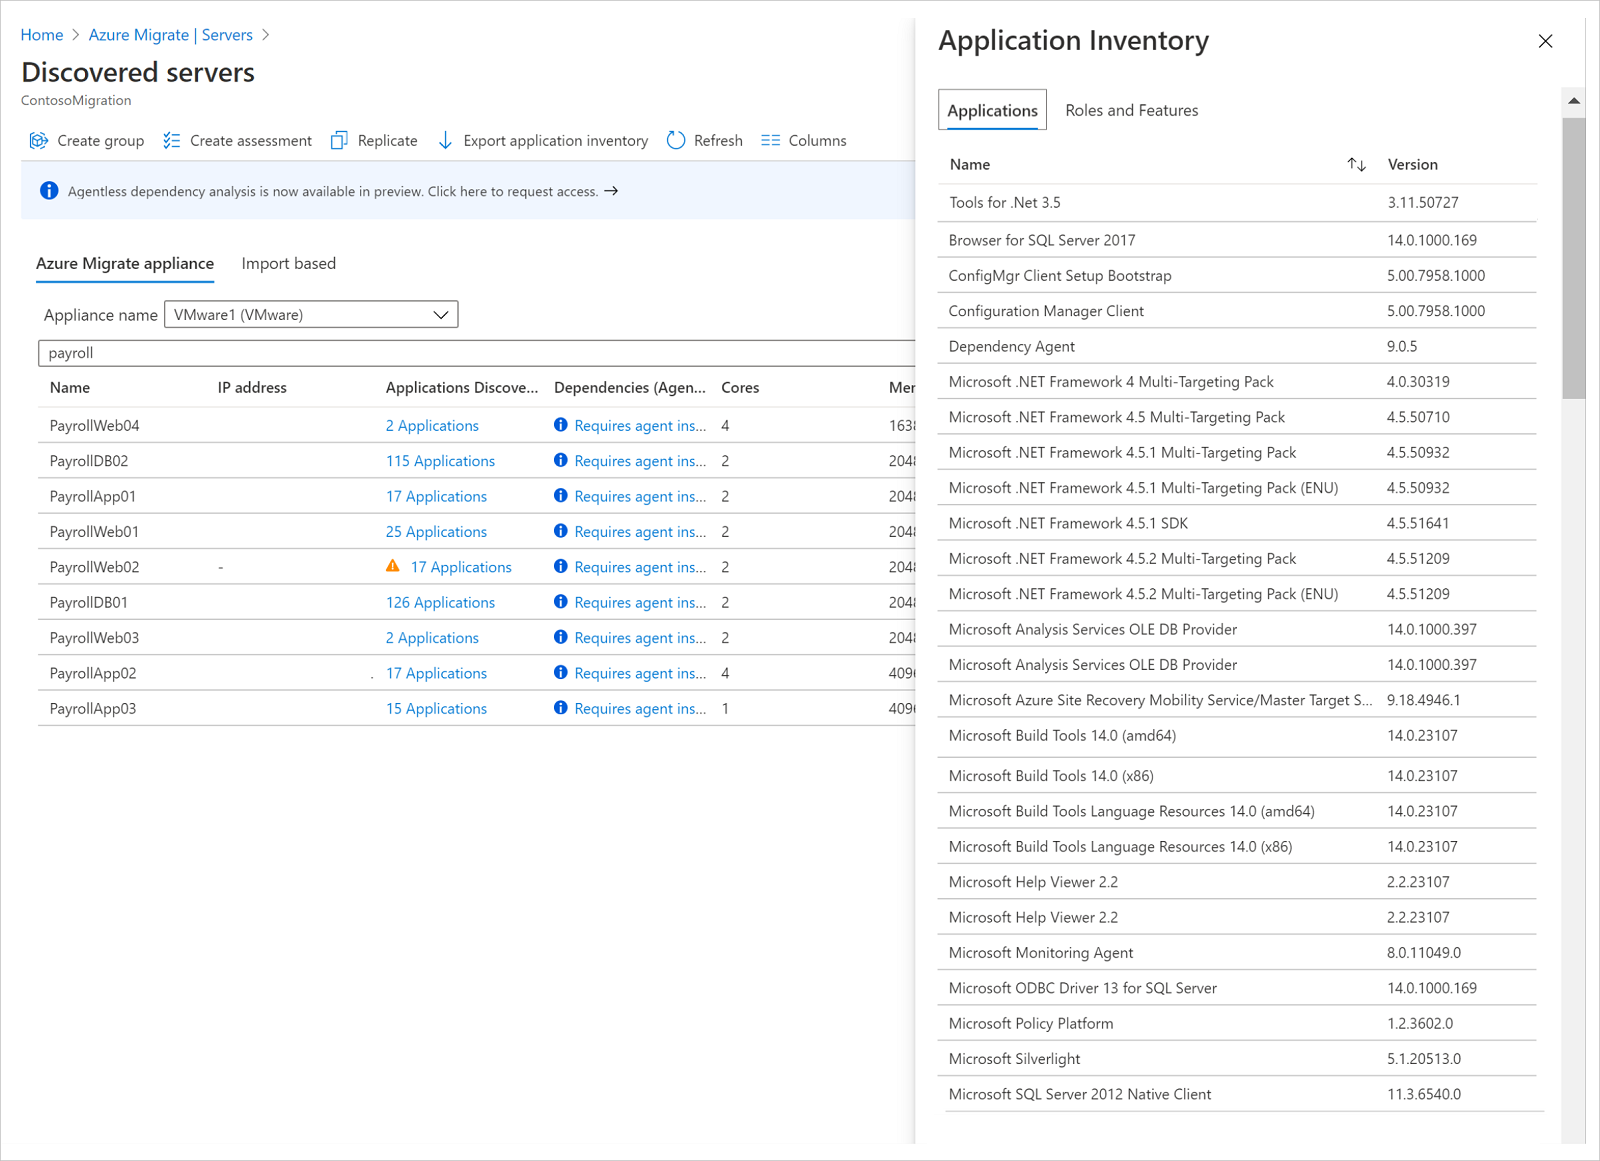Image resolution: width=1600 pixels, height=1161 pixels.
Task: Open 115 Applications for PayrollDB02
Action: (440, 460)
